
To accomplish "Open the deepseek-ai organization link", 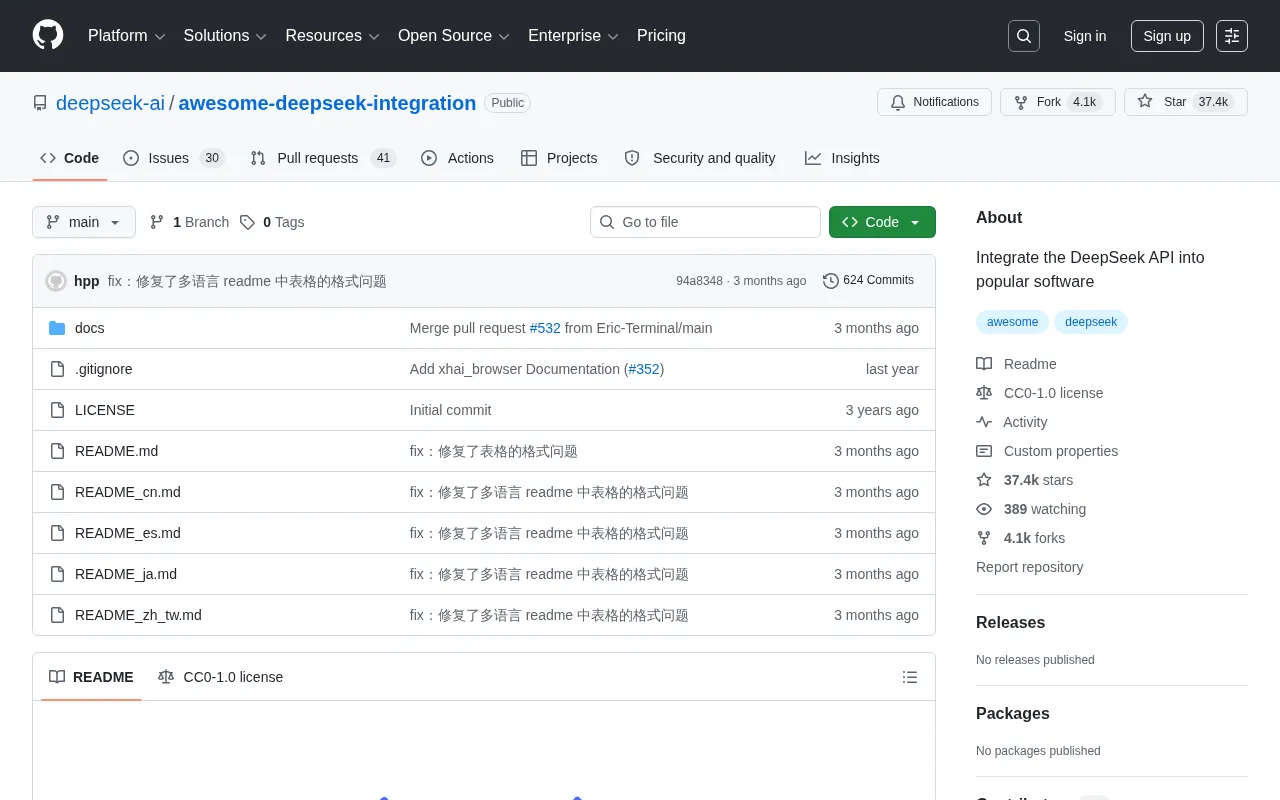I will (x=110, y=103).
